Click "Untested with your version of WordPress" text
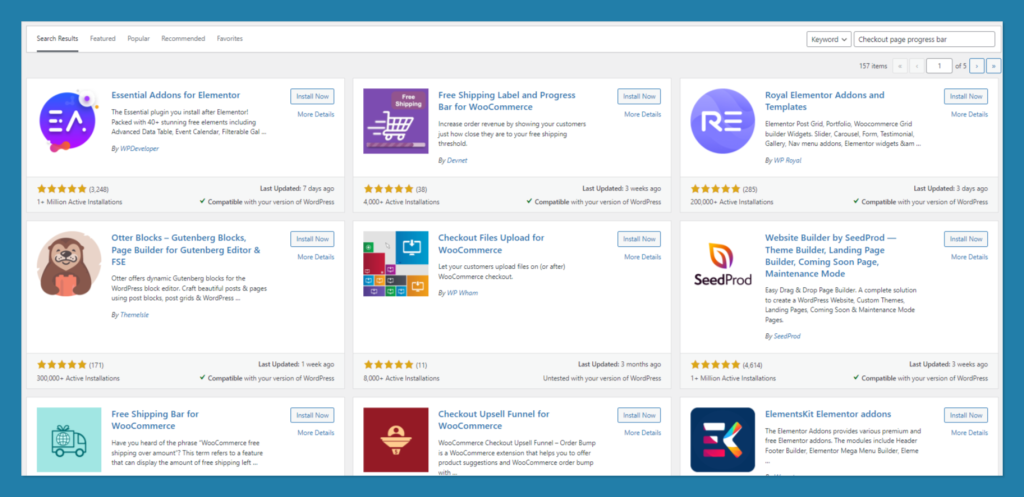 (x=601, y=378)
